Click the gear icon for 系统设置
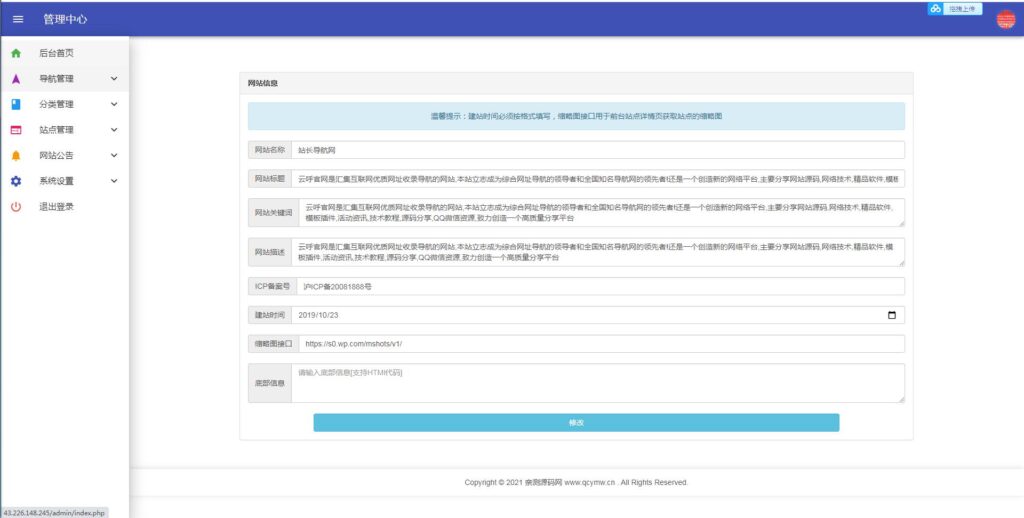The width and height of the screenshot is (1024, 518). [x=16, y=181]
